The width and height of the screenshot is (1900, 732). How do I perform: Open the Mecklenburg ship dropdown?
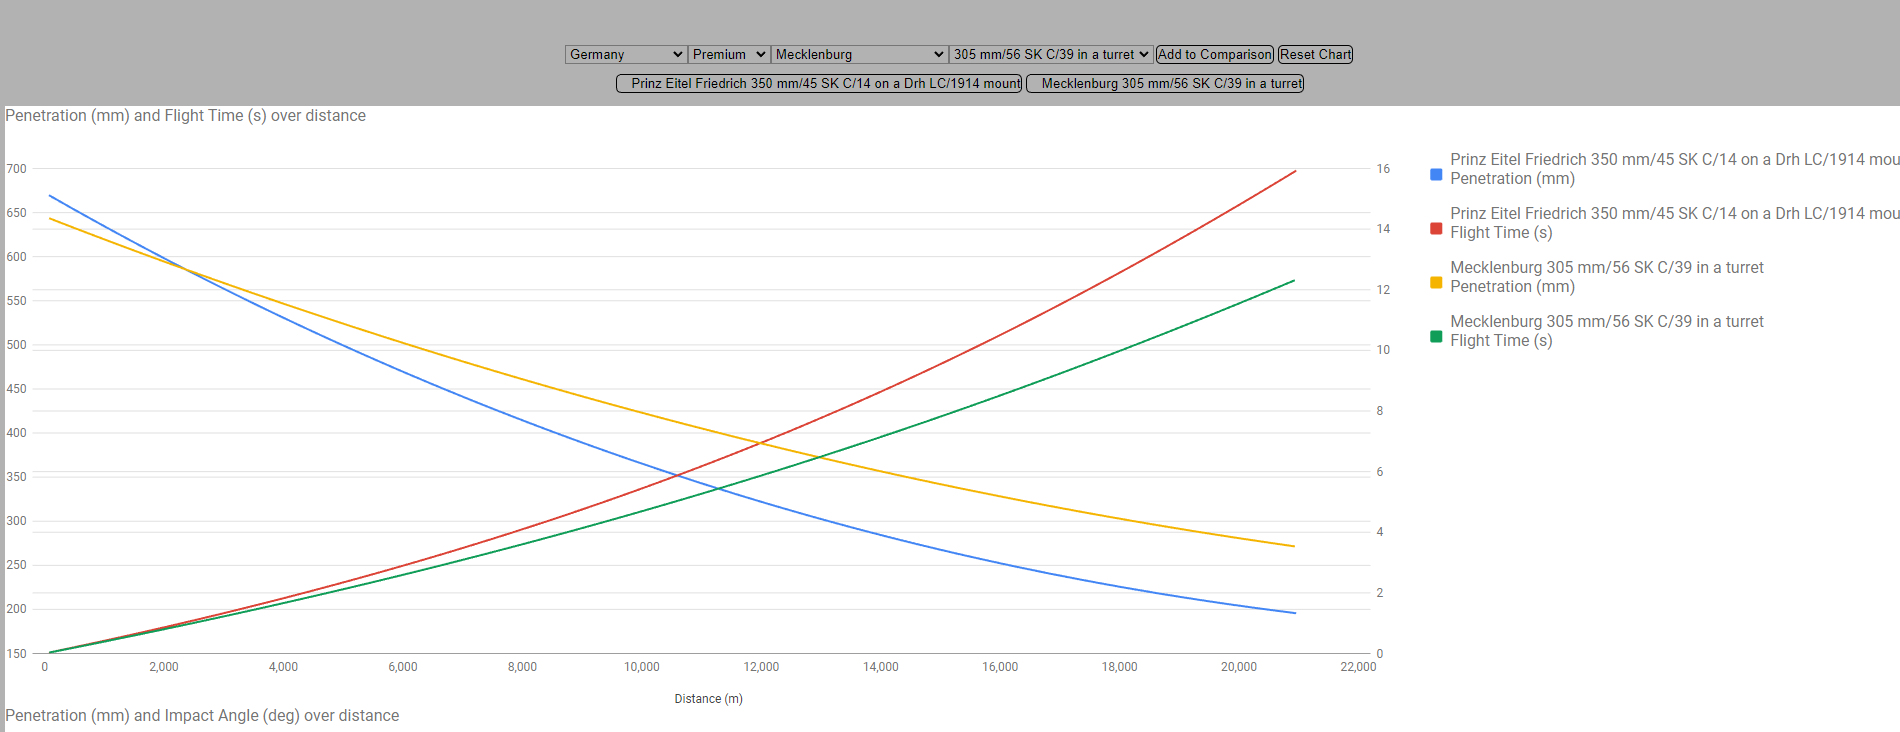[859, 54]
